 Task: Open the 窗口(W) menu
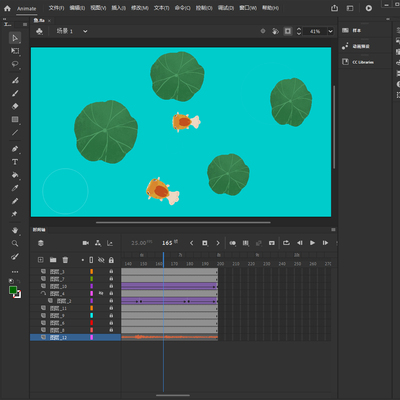[x=248, y=8]
